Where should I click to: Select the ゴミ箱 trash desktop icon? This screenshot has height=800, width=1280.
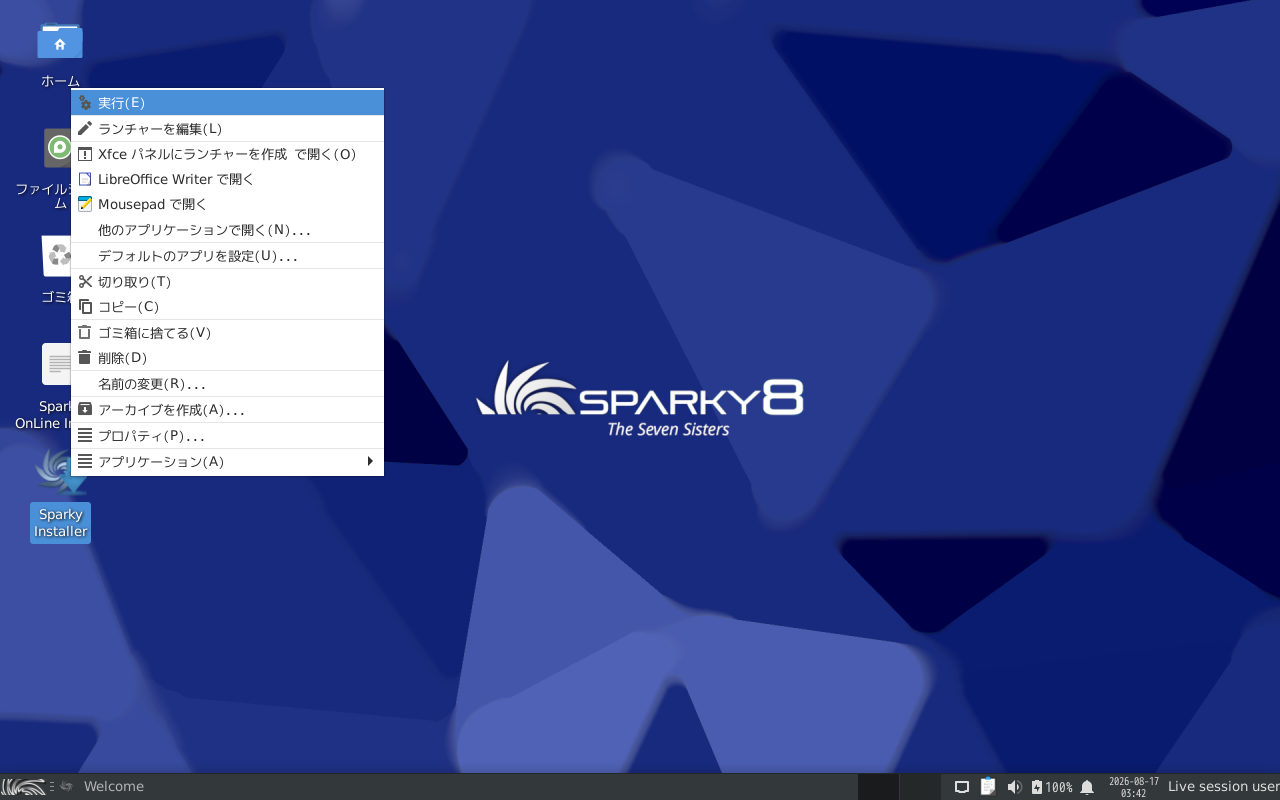(x=56, y=256)
